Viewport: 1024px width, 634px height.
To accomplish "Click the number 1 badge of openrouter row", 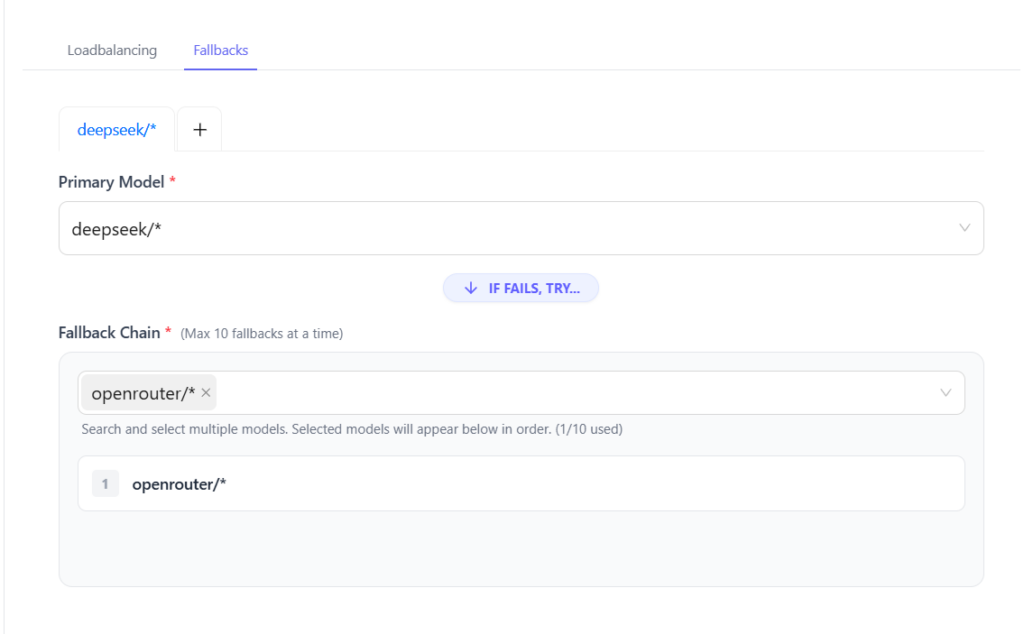I will pyautogui.click(x=105, y=484).
